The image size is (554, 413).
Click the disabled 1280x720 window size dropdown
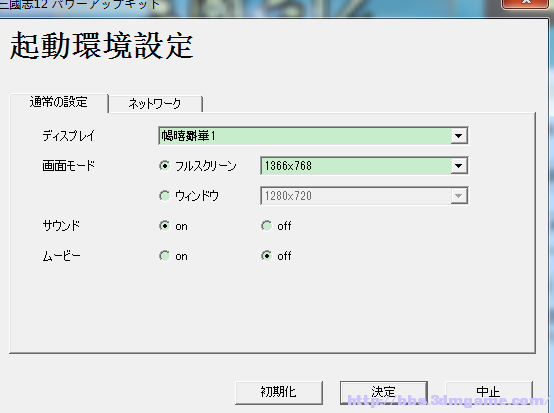tap(364, 196)
